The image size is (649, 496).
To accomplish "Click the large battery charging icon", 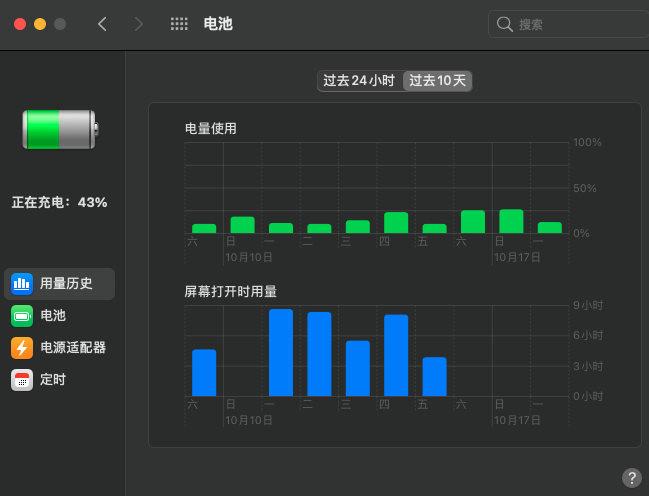I will [x=60, y=130].
